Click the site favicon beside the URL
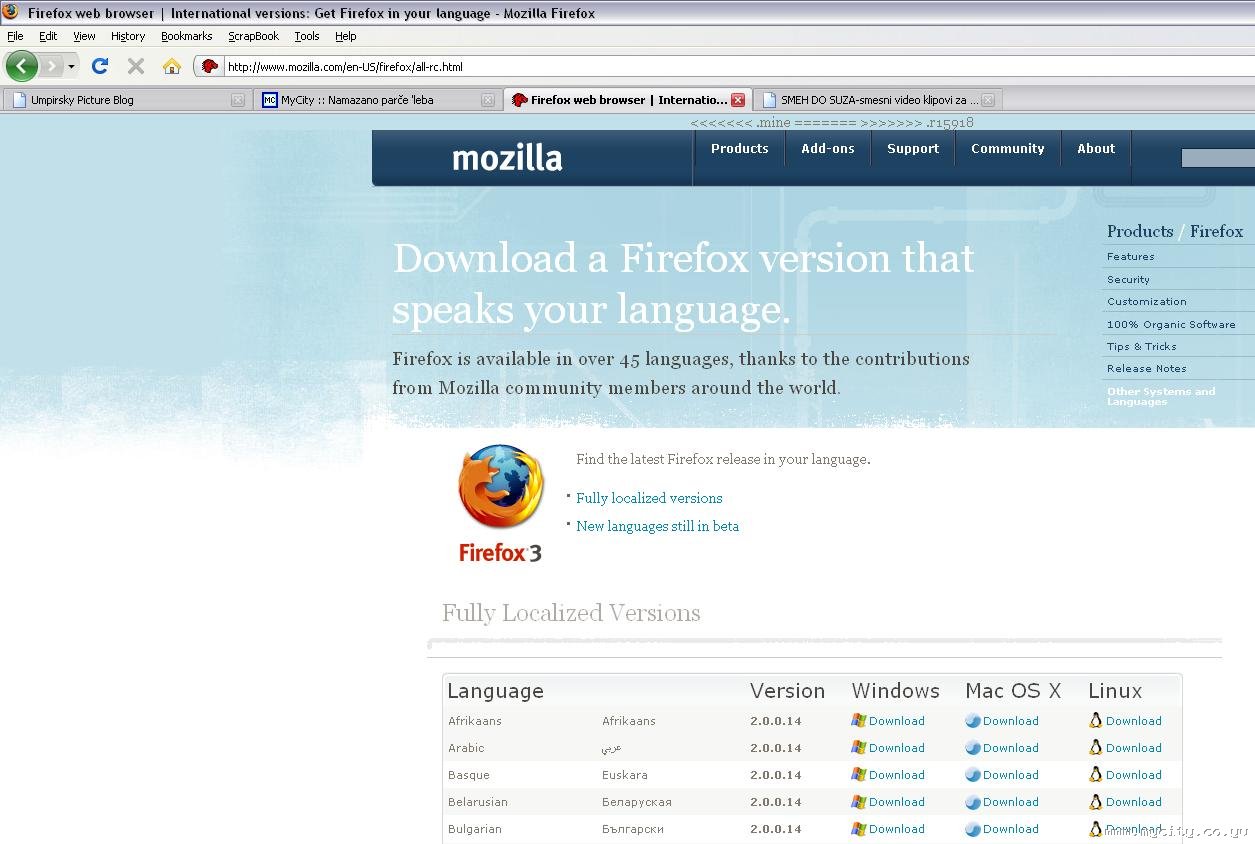The height and width of the screenshot is (844, 1255). [x=210, y=67]
